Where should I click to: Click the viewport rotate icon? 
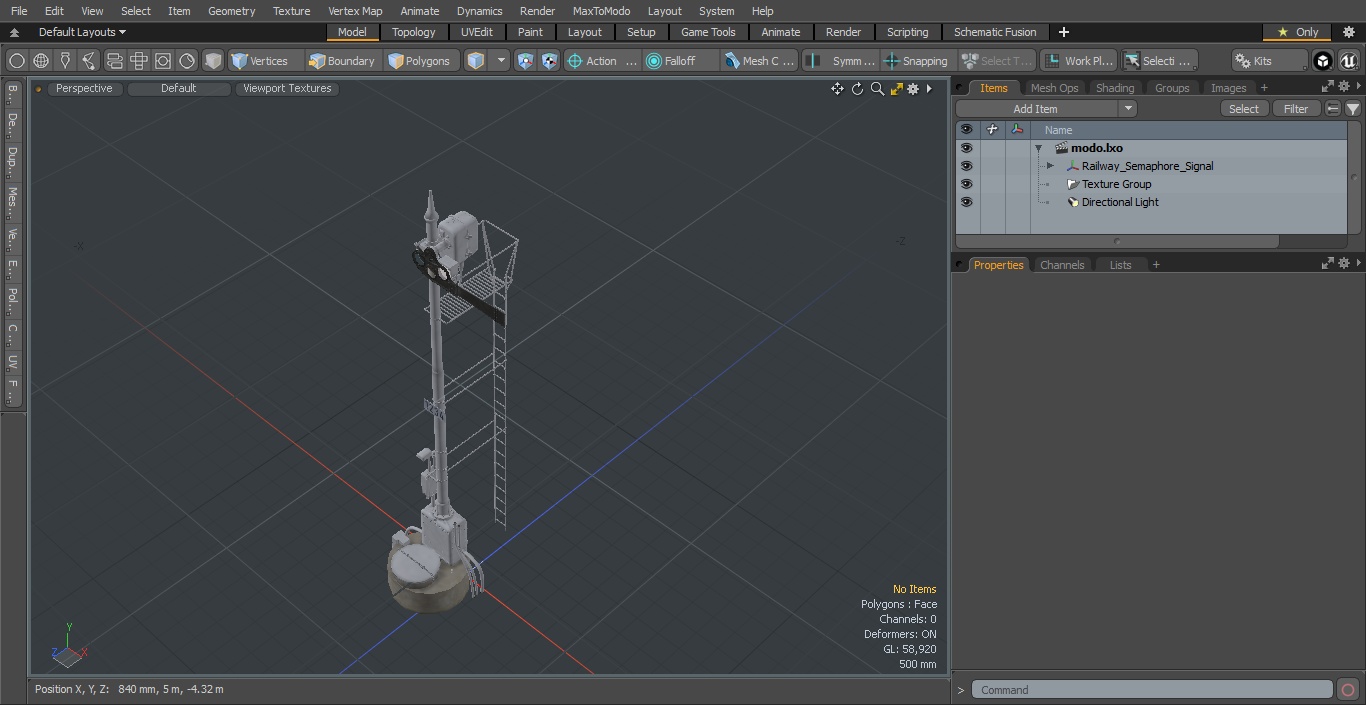point(857,88)
